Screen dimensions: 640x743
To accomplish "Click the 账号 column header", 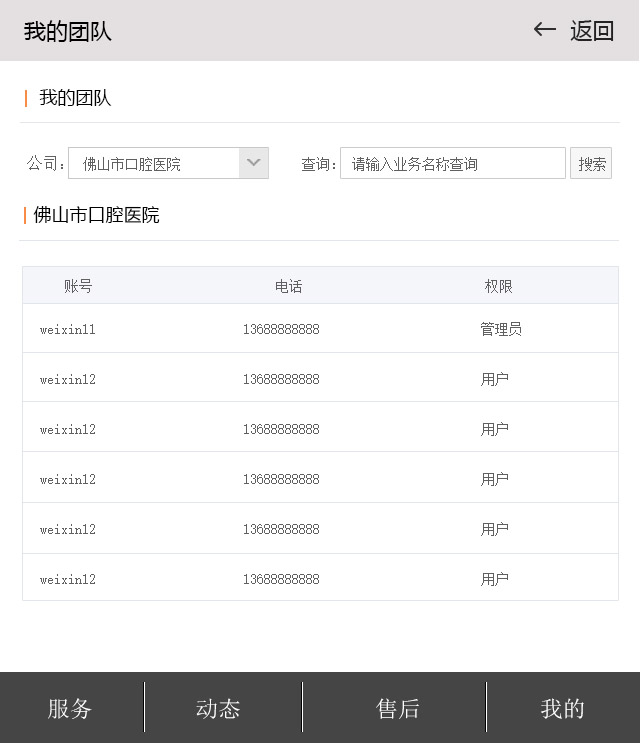I will tap(78, 286).
